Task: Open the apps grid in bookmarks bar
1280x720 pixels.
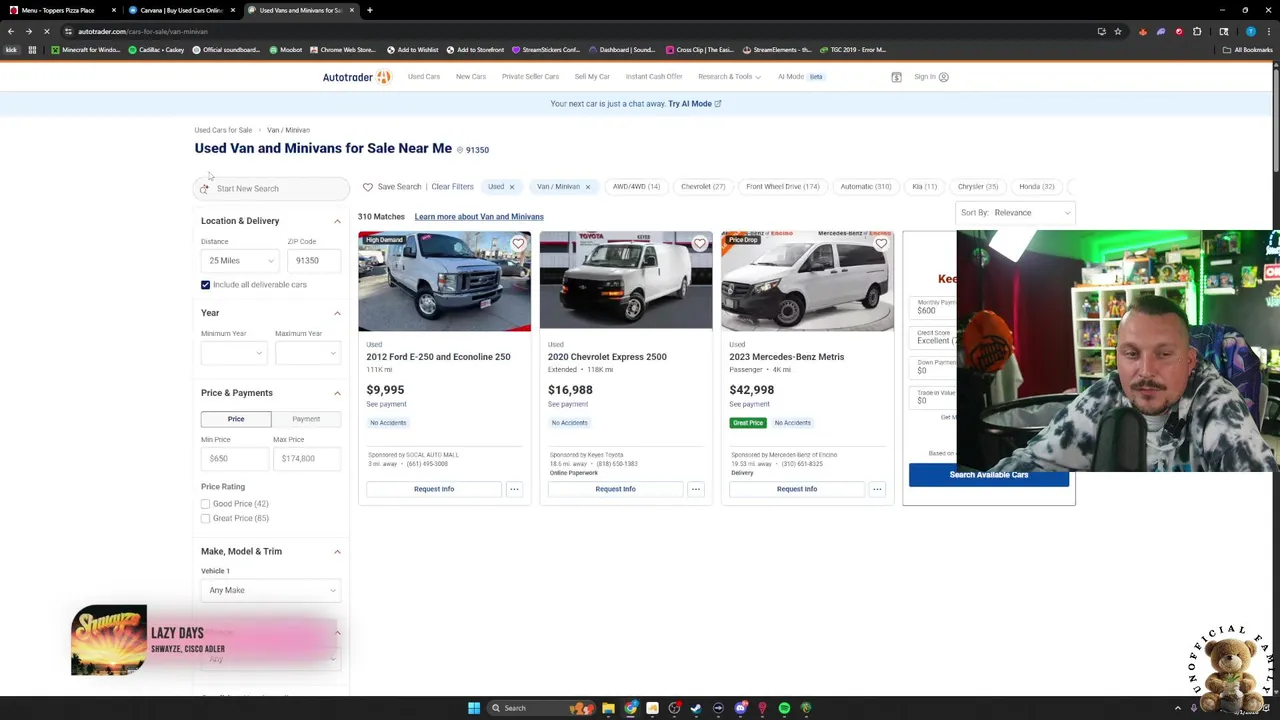Action: pos(32,50)
